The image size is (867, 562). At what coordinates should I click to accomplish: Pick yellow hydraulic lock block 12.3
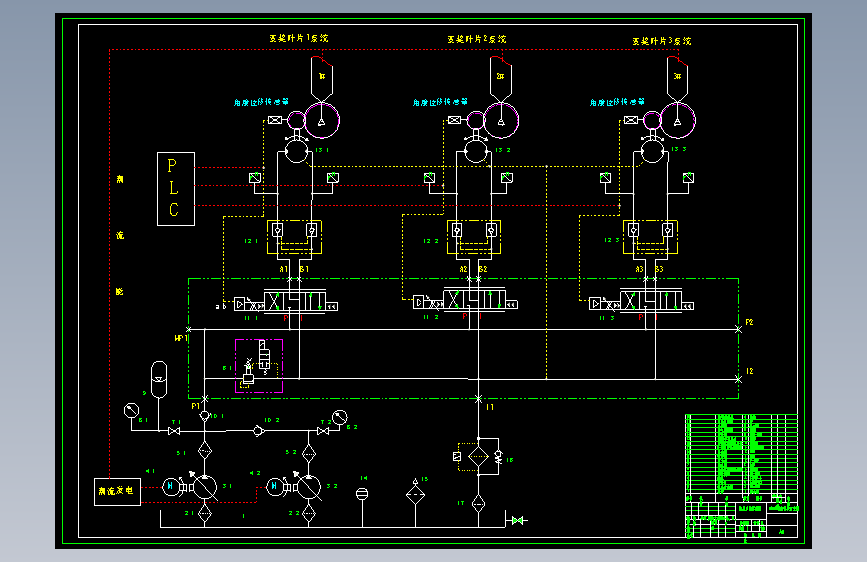650,237
